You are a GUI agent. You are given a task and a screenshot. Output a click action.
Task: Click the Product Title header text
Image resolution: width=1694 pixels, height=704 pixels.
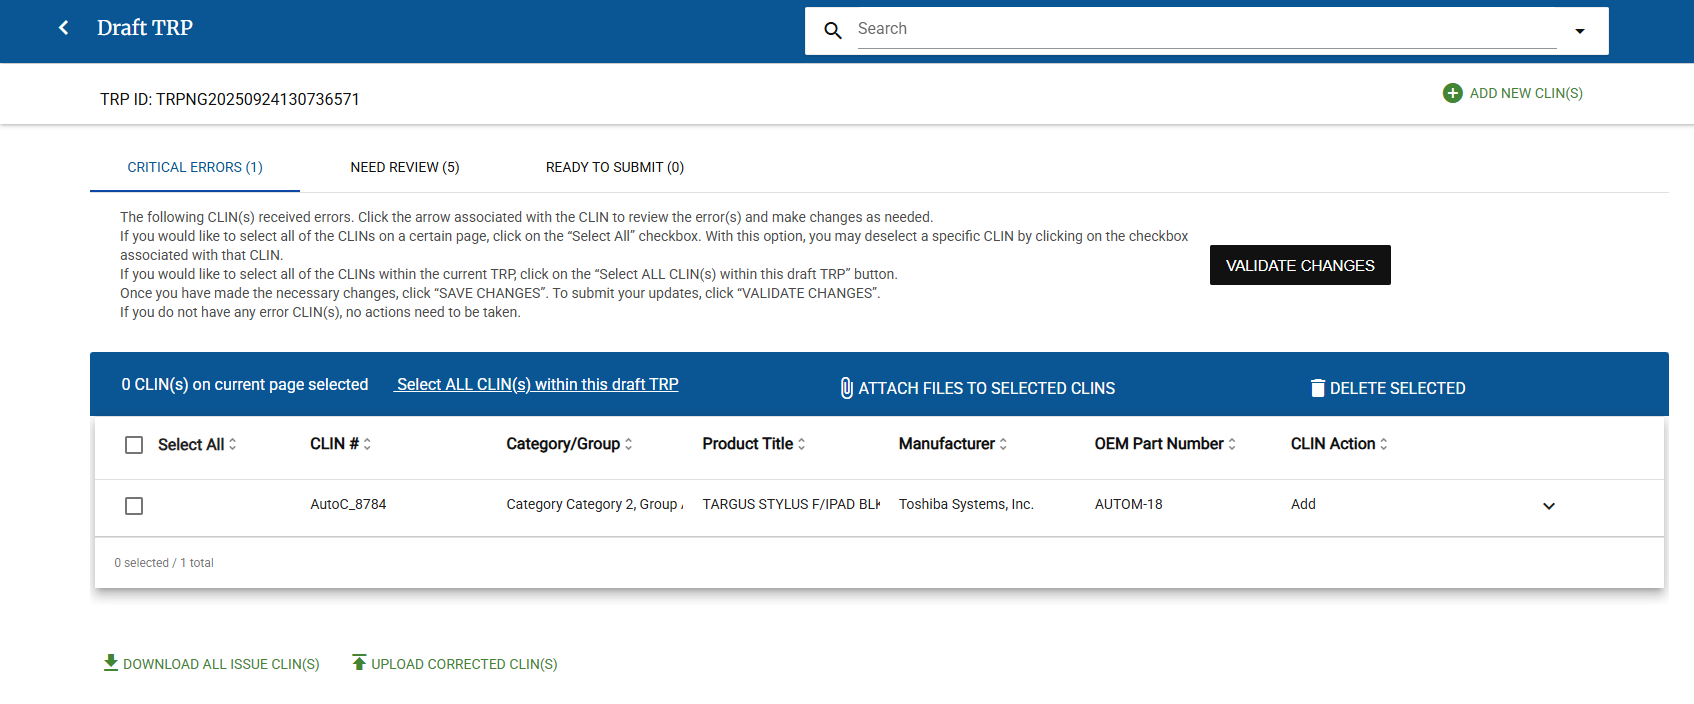[748, 444]
